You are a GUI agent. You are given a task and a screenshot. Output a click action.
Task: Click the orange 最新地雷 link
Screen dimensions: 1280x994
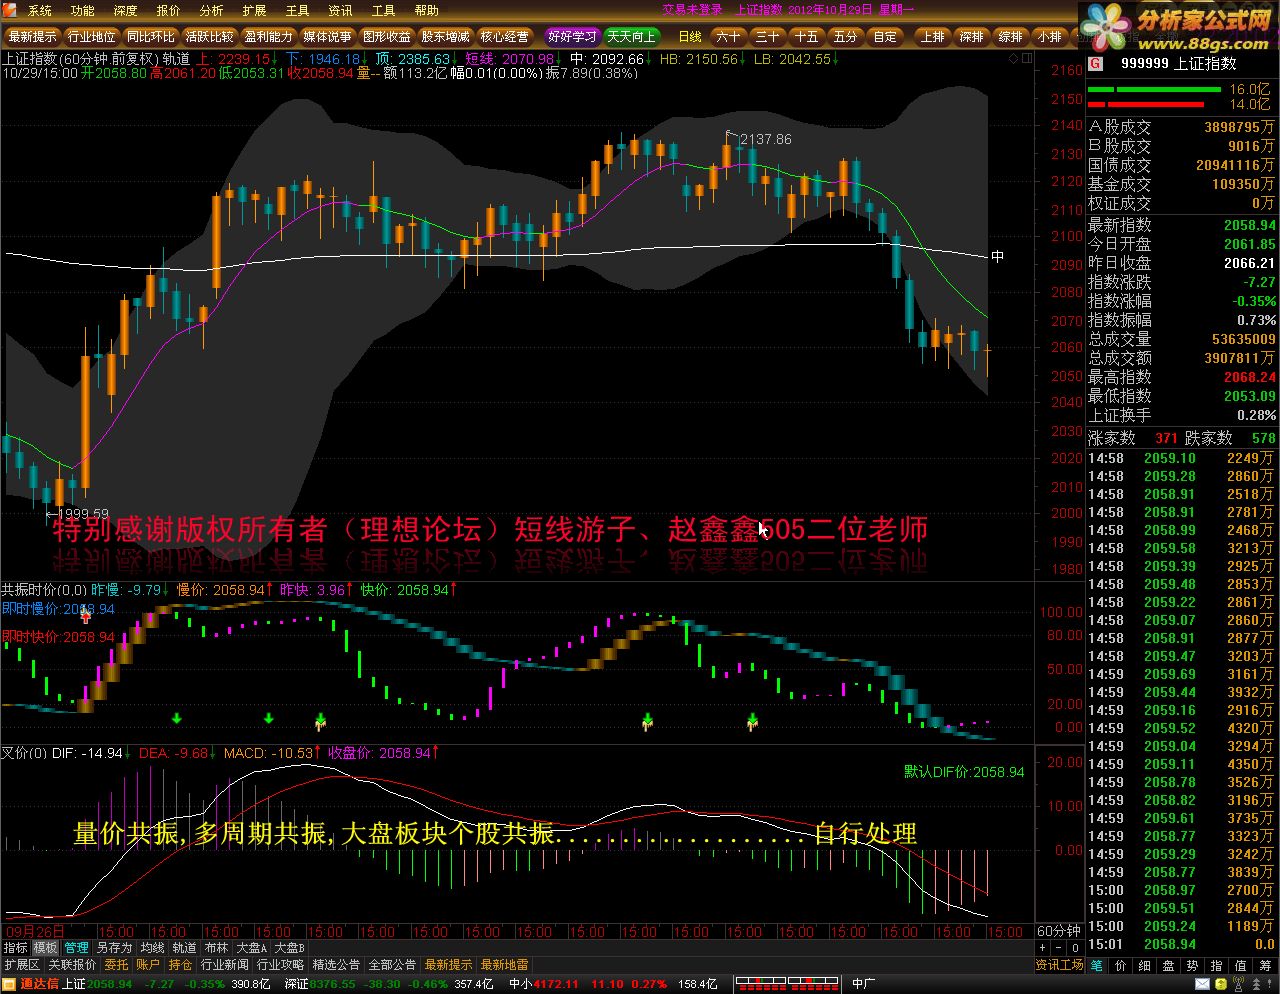pos(504,965)
